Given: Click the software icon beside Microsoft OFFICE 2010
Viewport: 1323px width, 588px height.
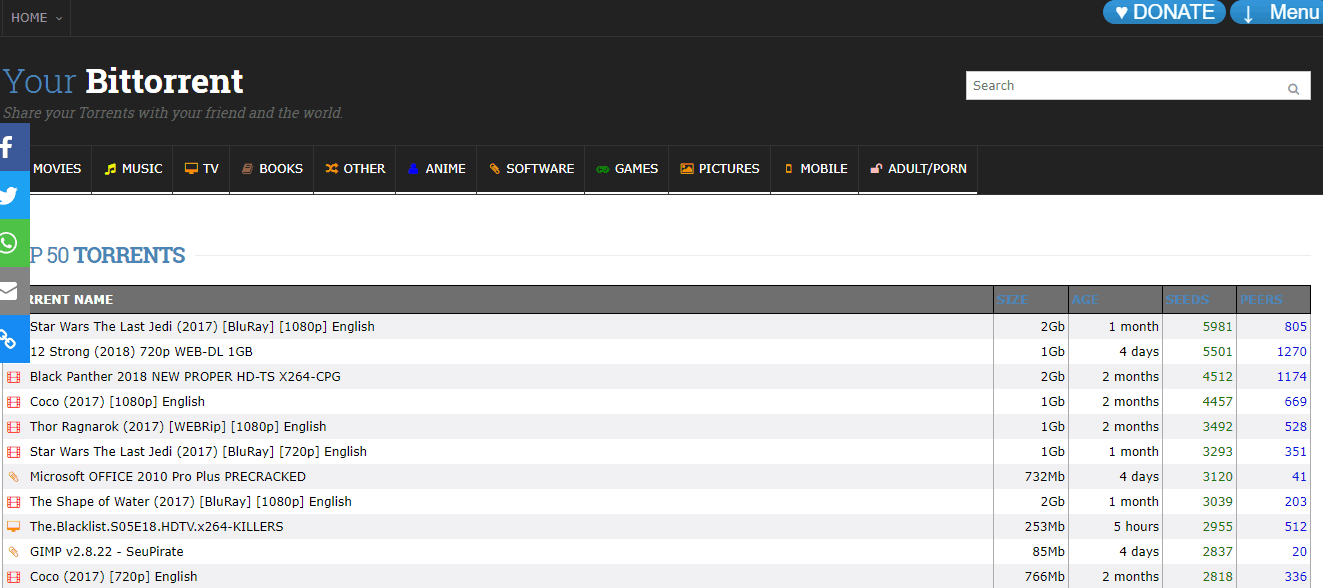Looking at the screenshot, I should coord(13,477).
